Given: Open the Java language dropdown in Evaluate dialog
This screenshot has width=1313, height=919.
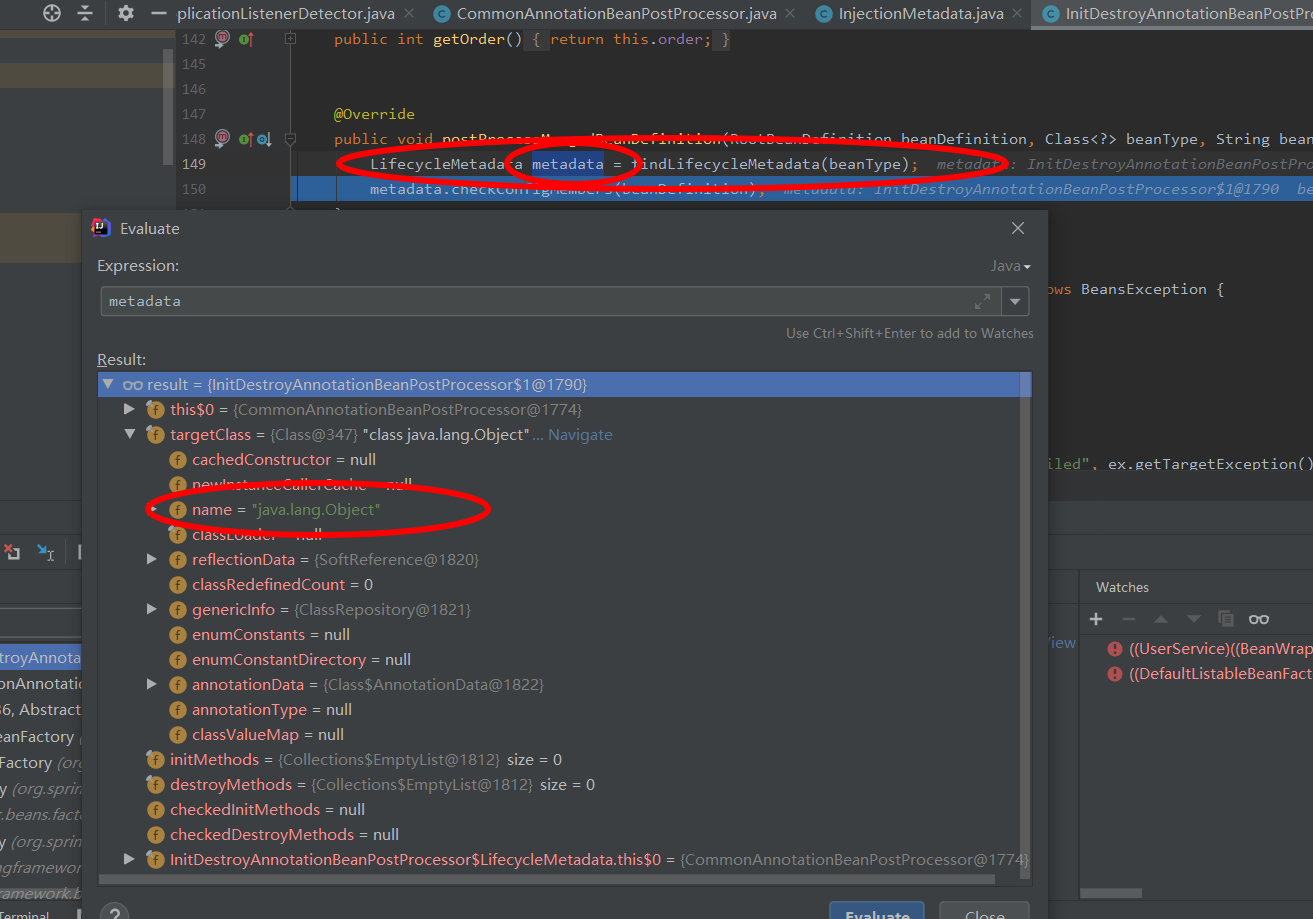Looking at the screenshot, I should point(1007,265).
